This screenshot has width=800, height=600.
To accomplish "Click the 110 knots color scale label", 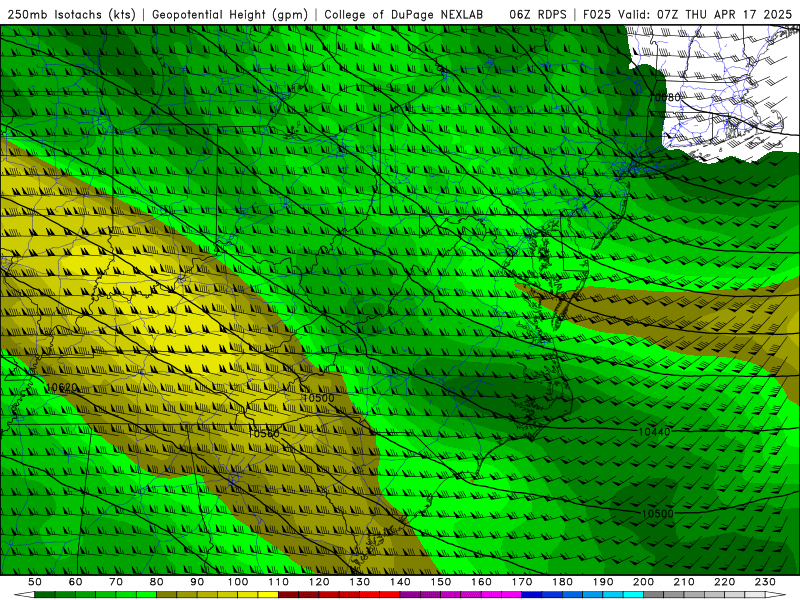I will (279, 582).
